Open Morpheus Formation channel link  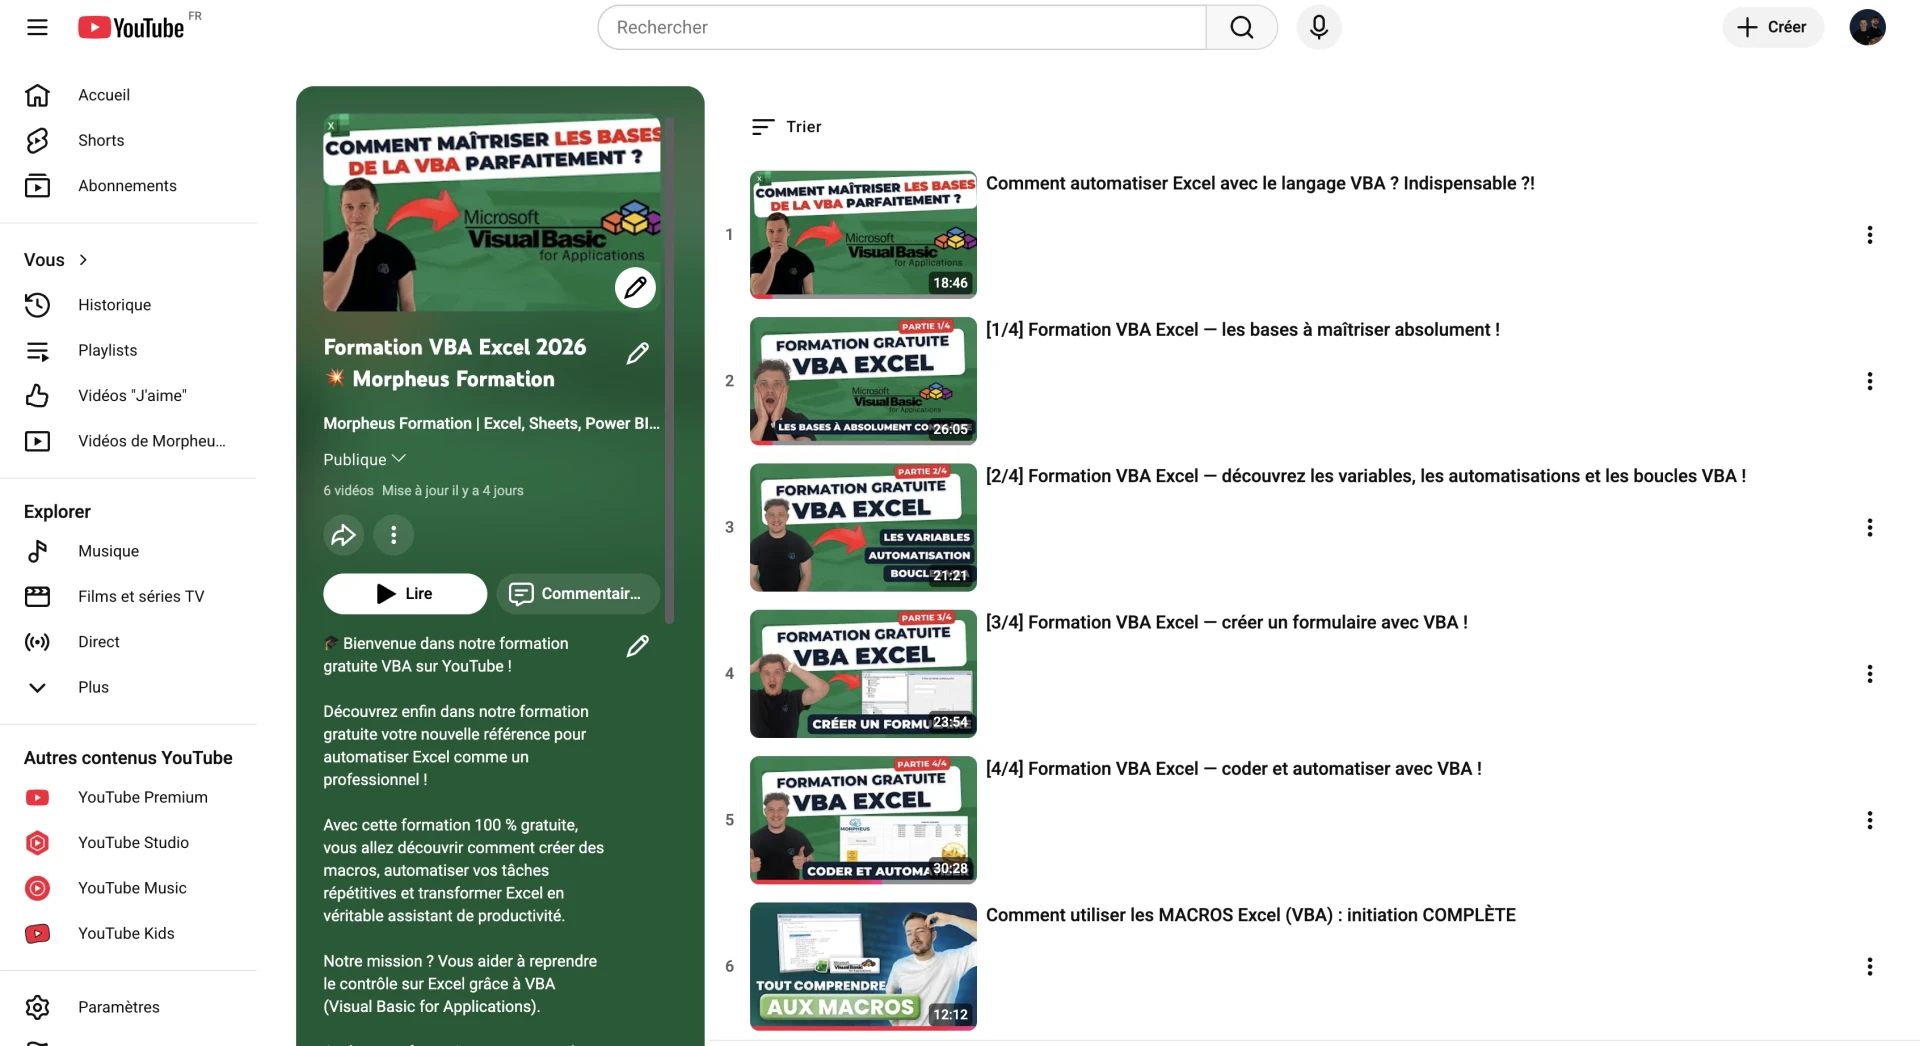pos(491,424)
